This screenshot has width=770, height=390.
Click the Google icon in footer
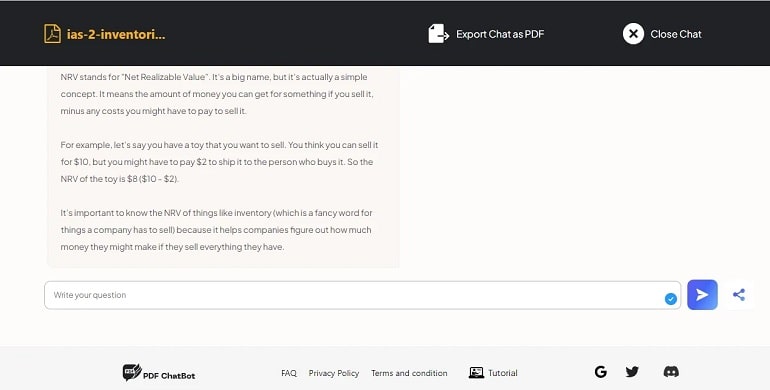(600, 372)
